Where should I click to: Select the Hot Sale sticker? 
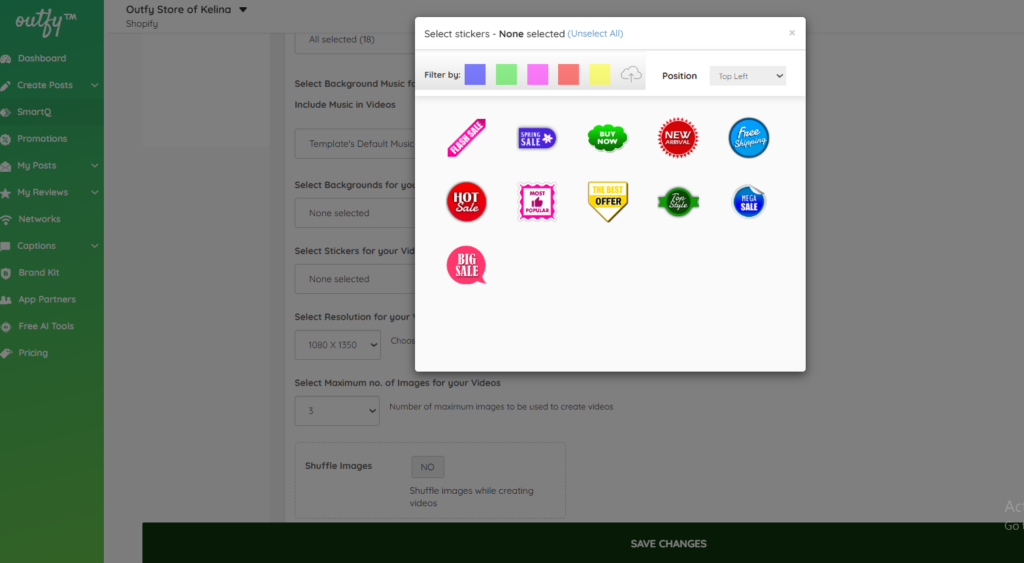click(x=466, y=202)
